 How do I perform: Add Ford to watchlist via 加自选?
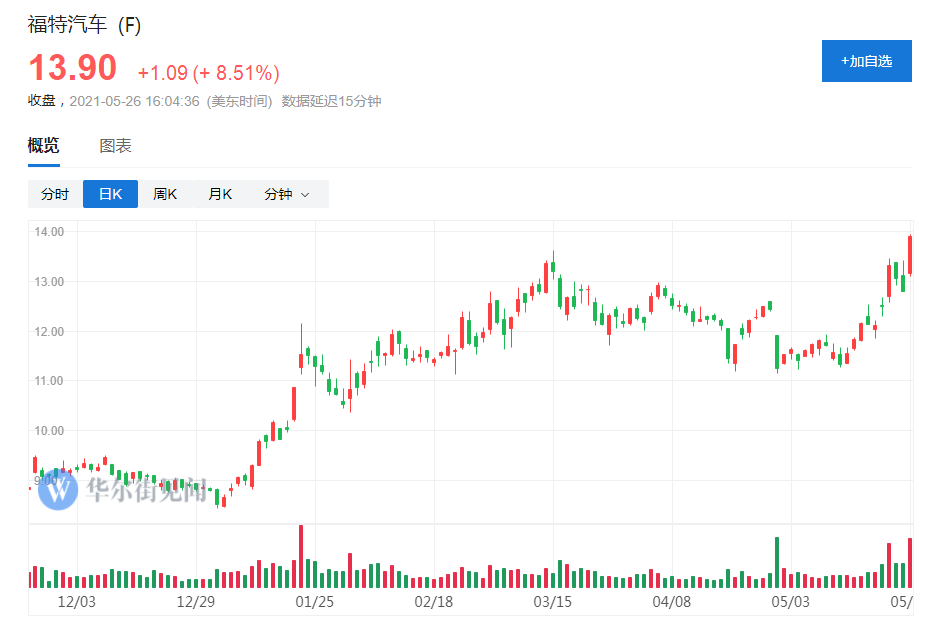[x=866, y=61]
